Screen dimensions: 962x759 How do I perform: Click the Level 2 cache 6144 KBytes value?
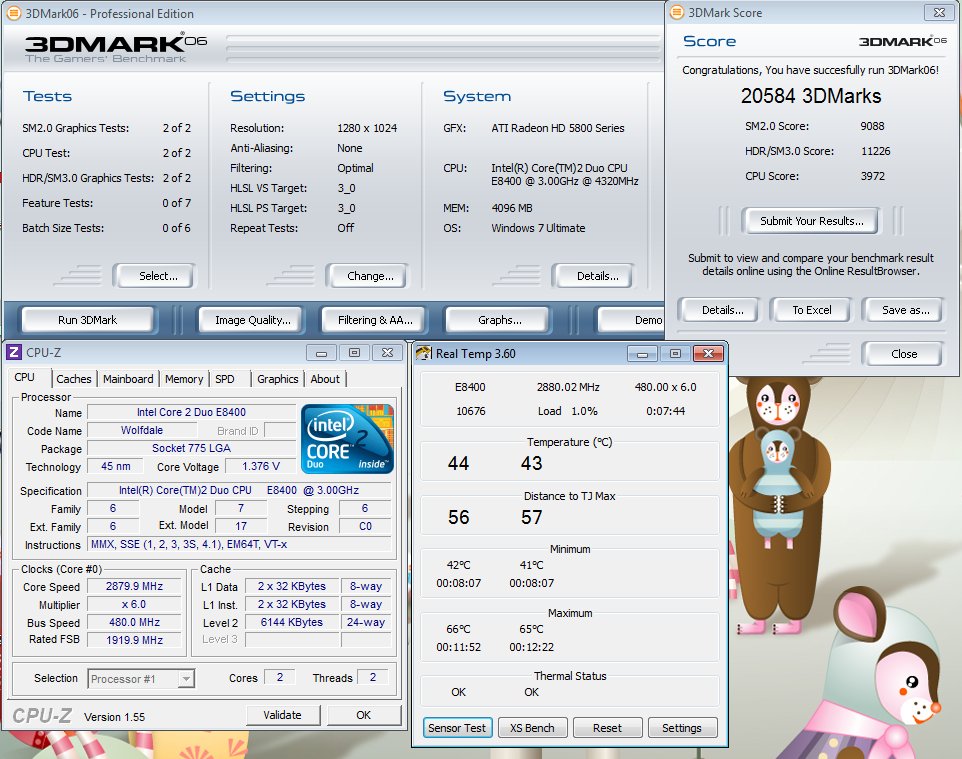[x=291, y=622]
